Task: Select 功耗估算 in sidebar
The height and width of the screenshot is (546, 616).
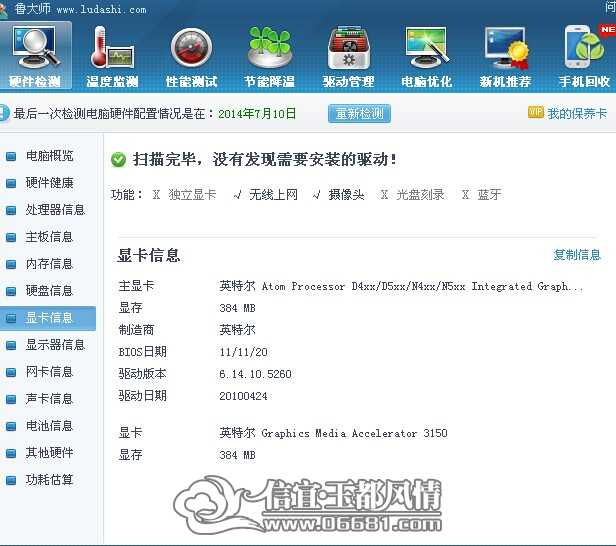Action: click(x=49, y=480)
